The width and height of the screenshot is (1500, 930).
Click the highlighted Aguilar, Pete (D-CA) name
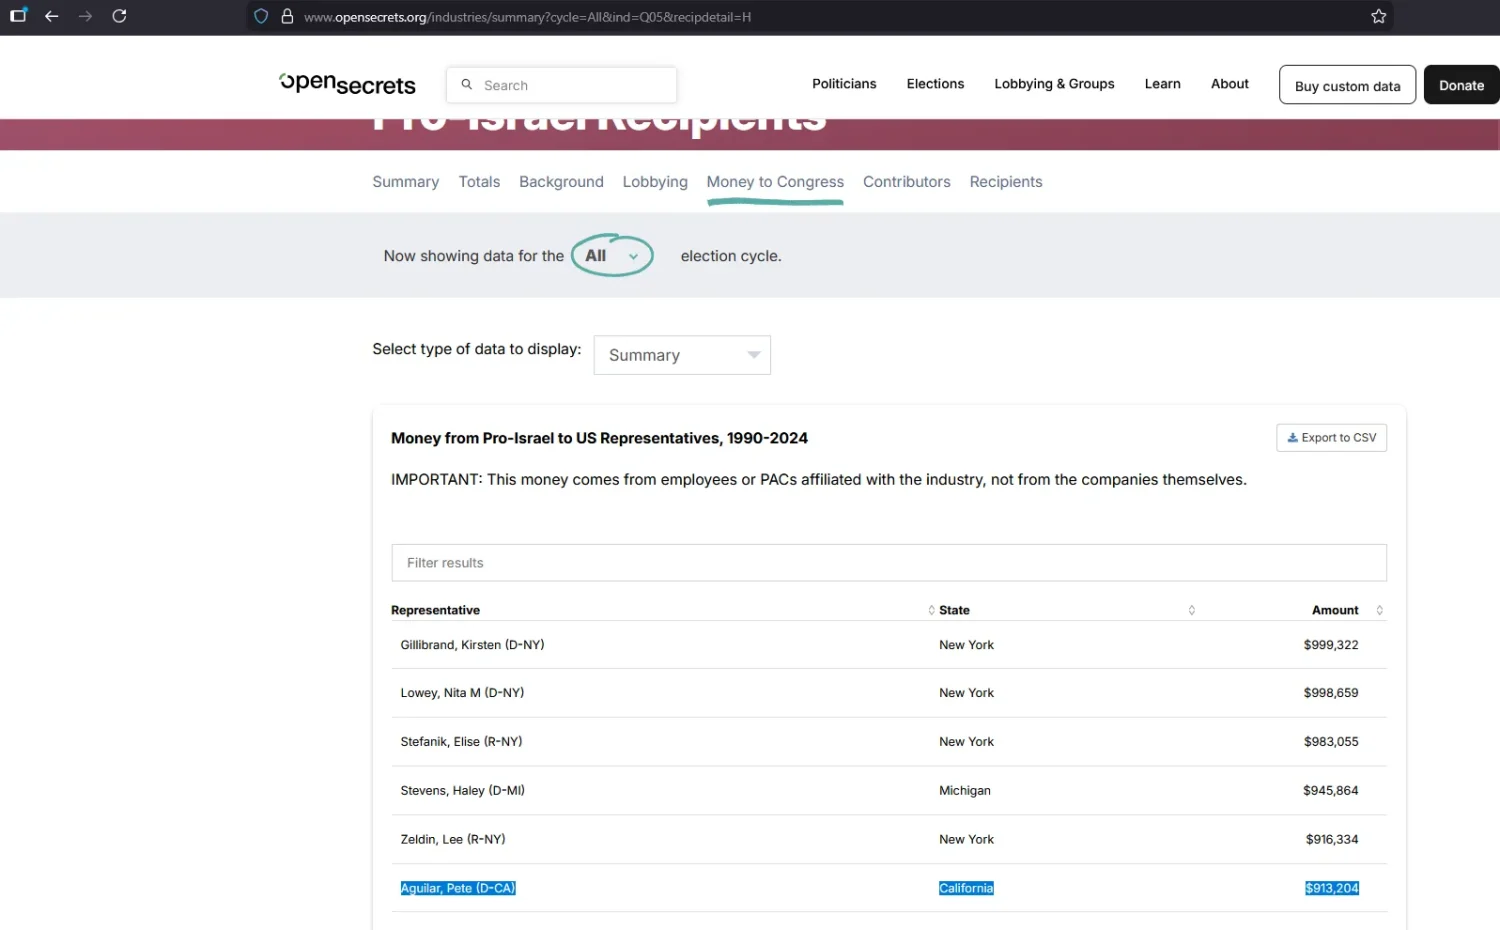point(458,888)
